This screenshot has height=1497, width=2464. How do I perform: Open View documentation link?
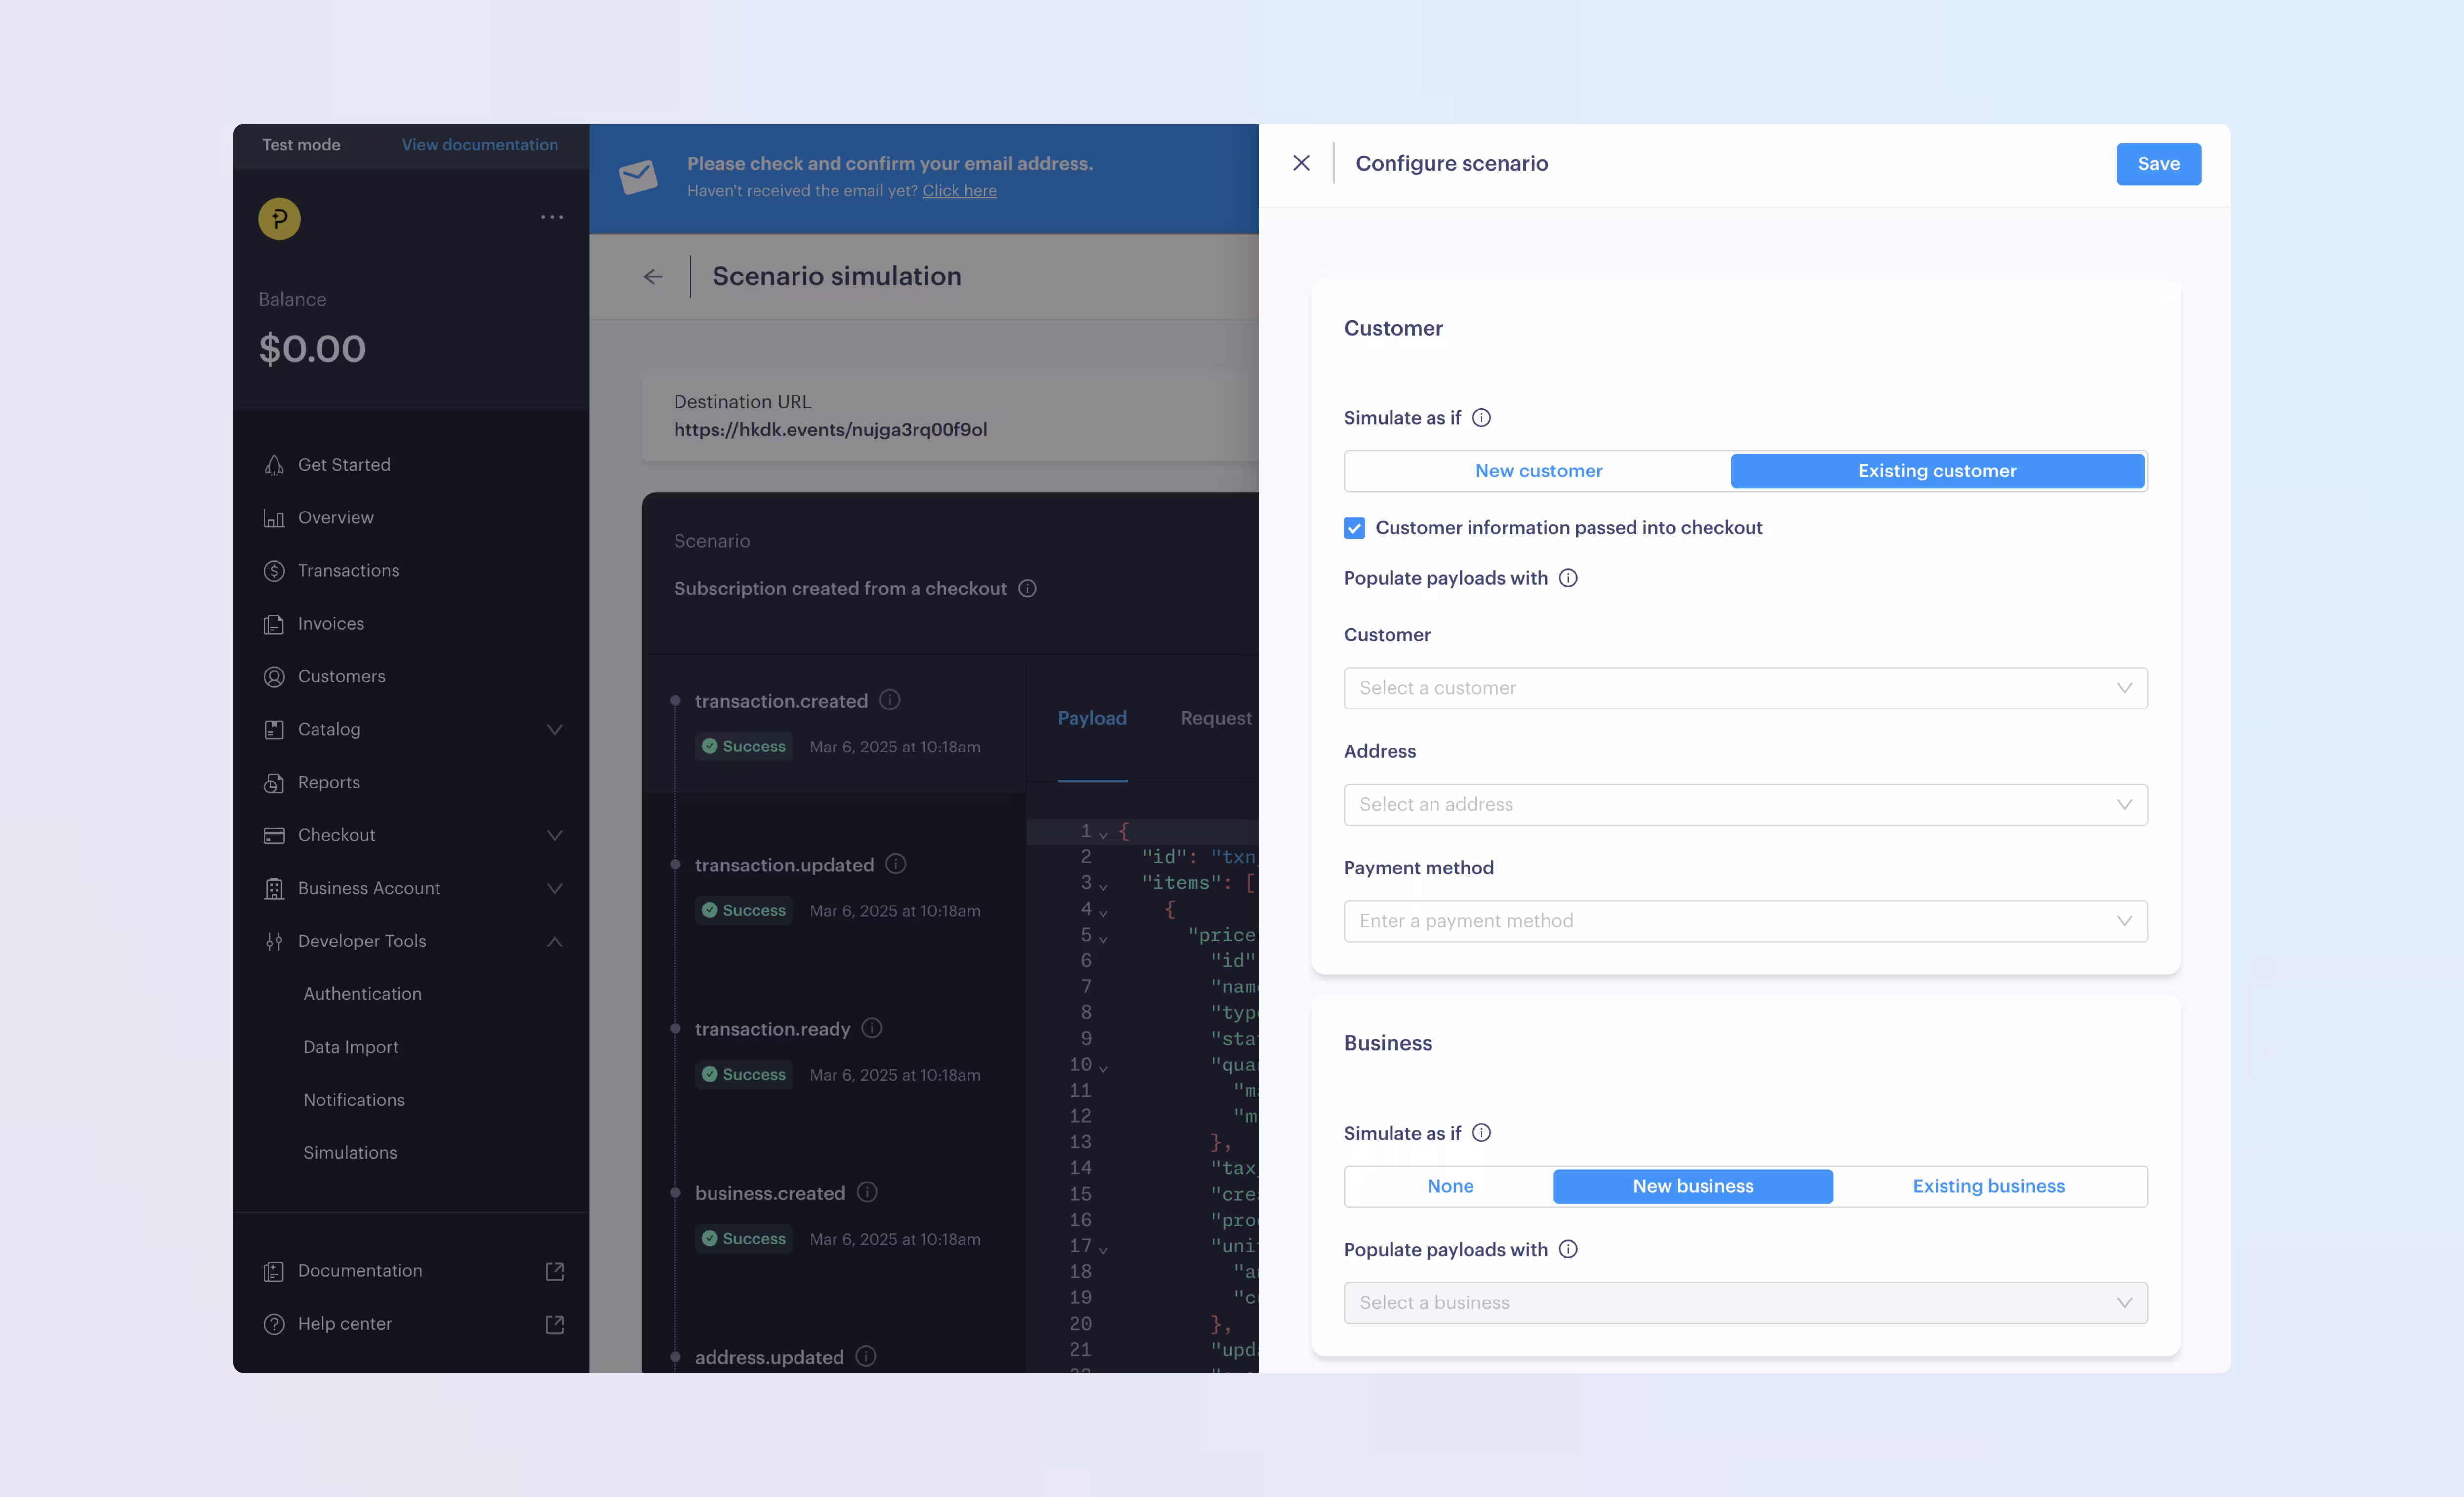480,145
